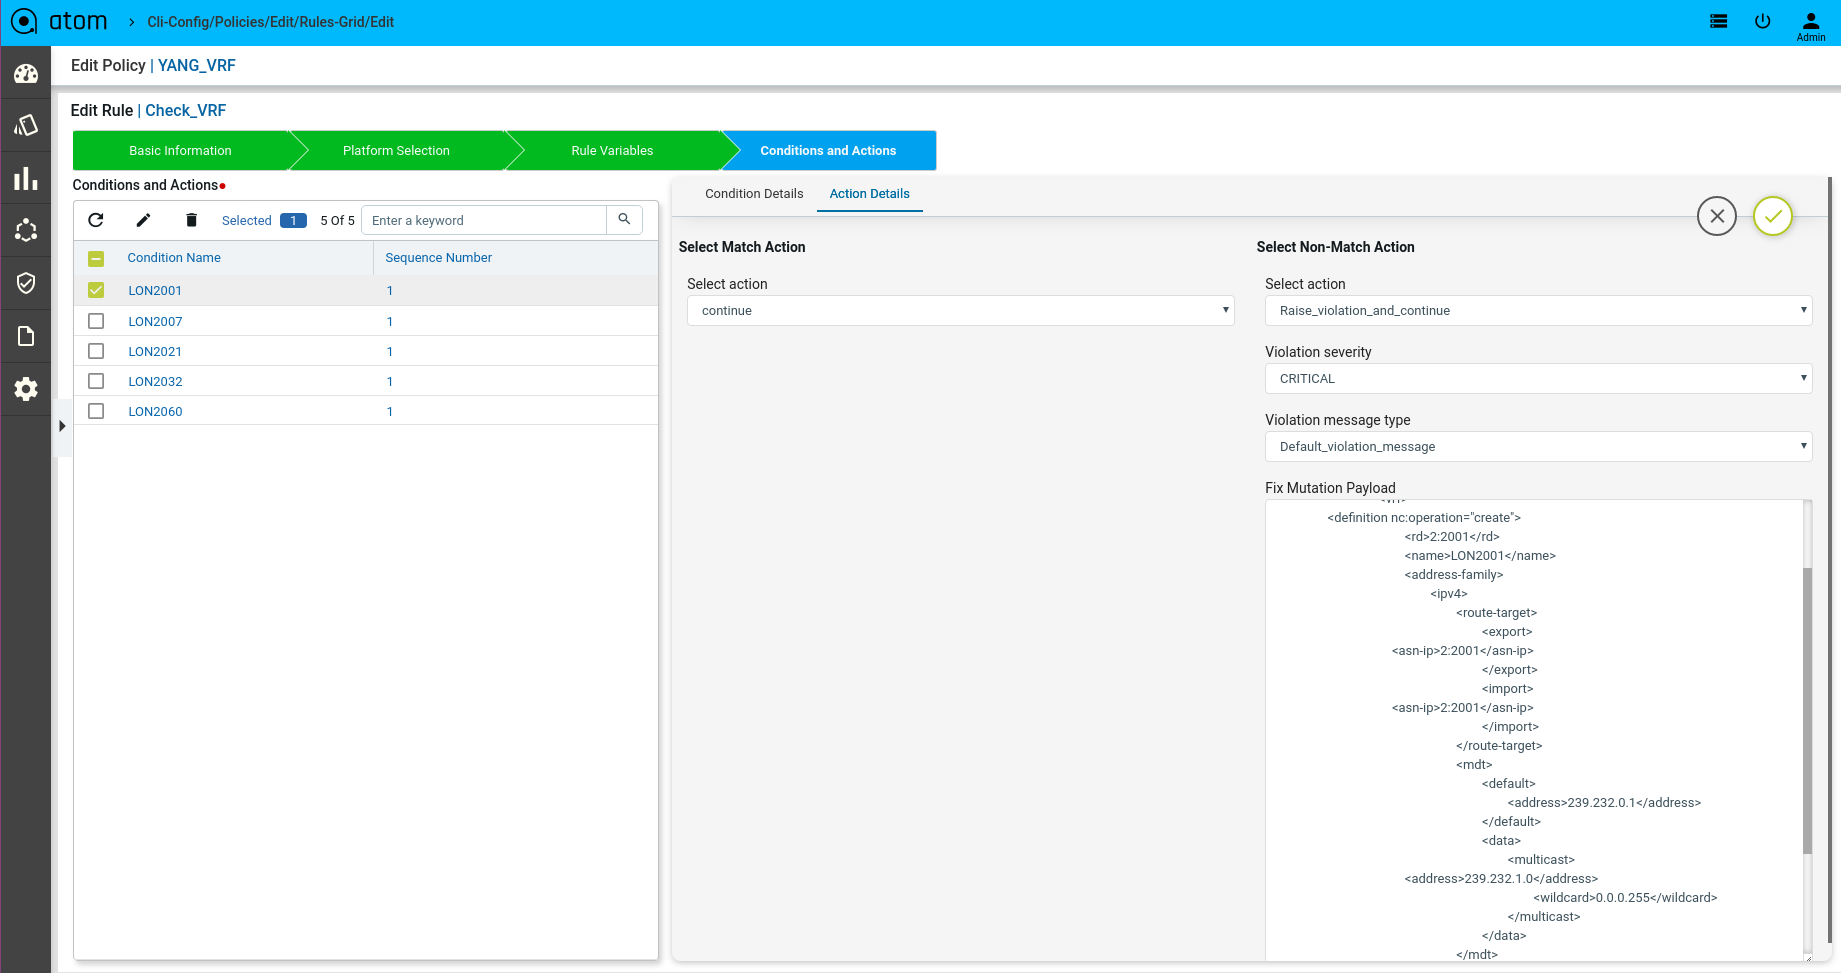This screenshot has width=1841, height=973.
Task: Open the LON2001 condition link
Action: 155,291
